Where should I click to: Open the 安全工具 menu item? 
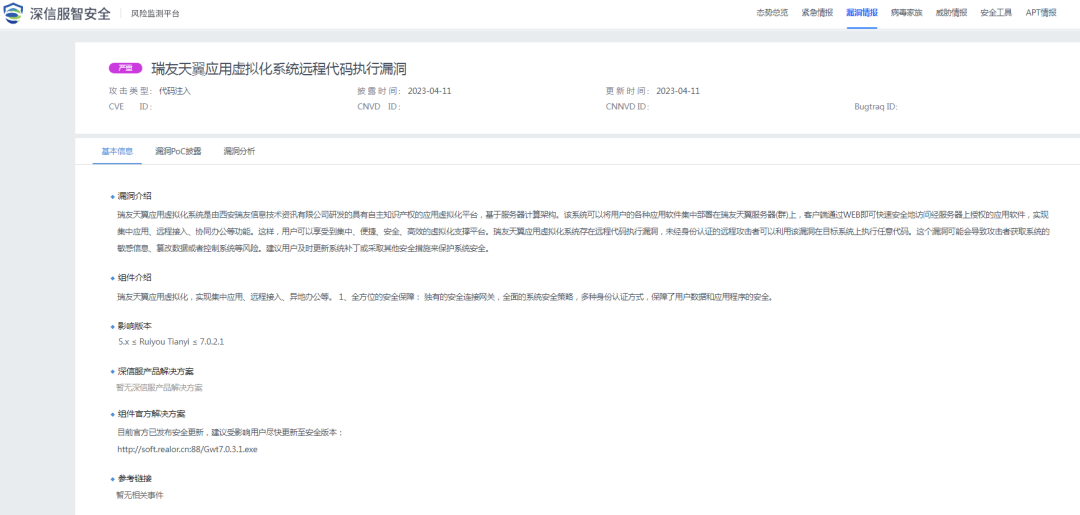[x=996, y=12]
